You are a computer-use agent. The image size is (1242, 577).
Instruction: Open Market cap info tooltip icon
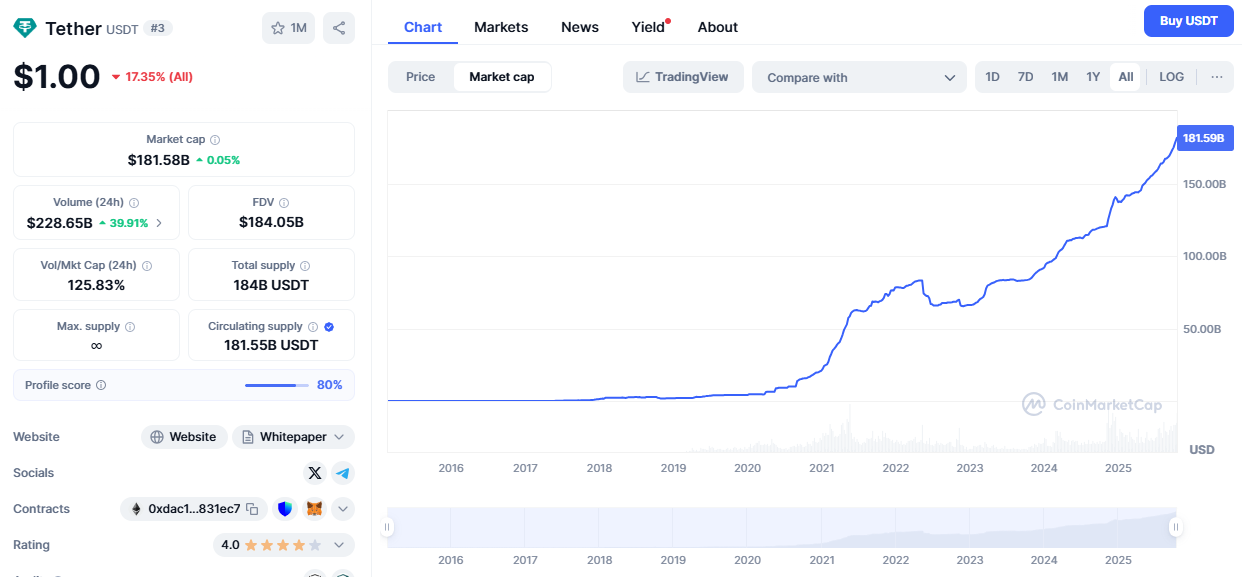(x=215, y=140)
